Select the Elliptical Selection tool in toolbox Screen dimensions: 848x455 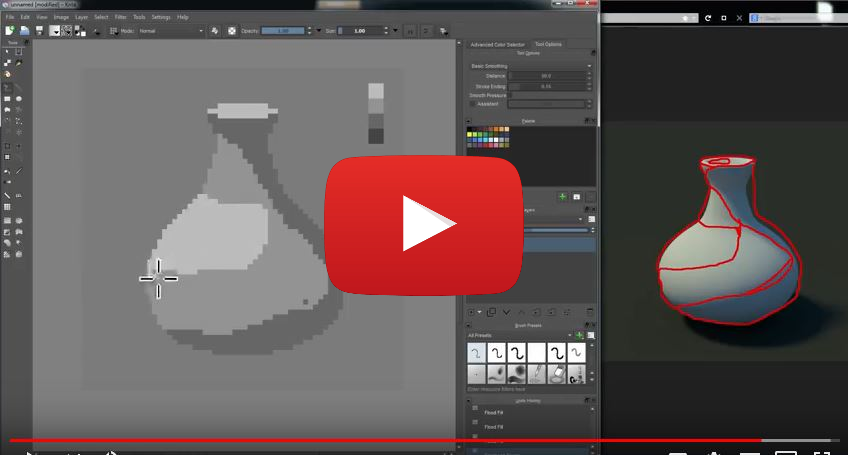coord(19,221)
